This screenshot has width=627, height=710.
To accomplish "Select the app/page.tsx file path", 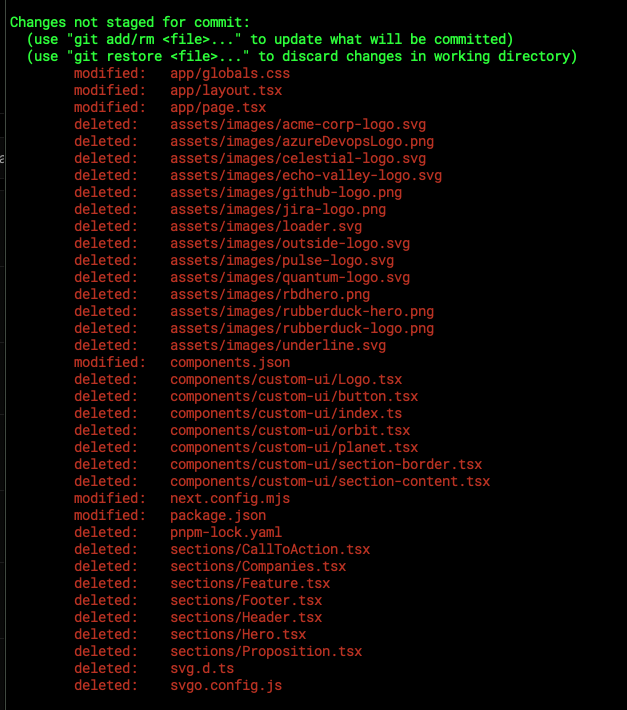I will click(218, 107).
